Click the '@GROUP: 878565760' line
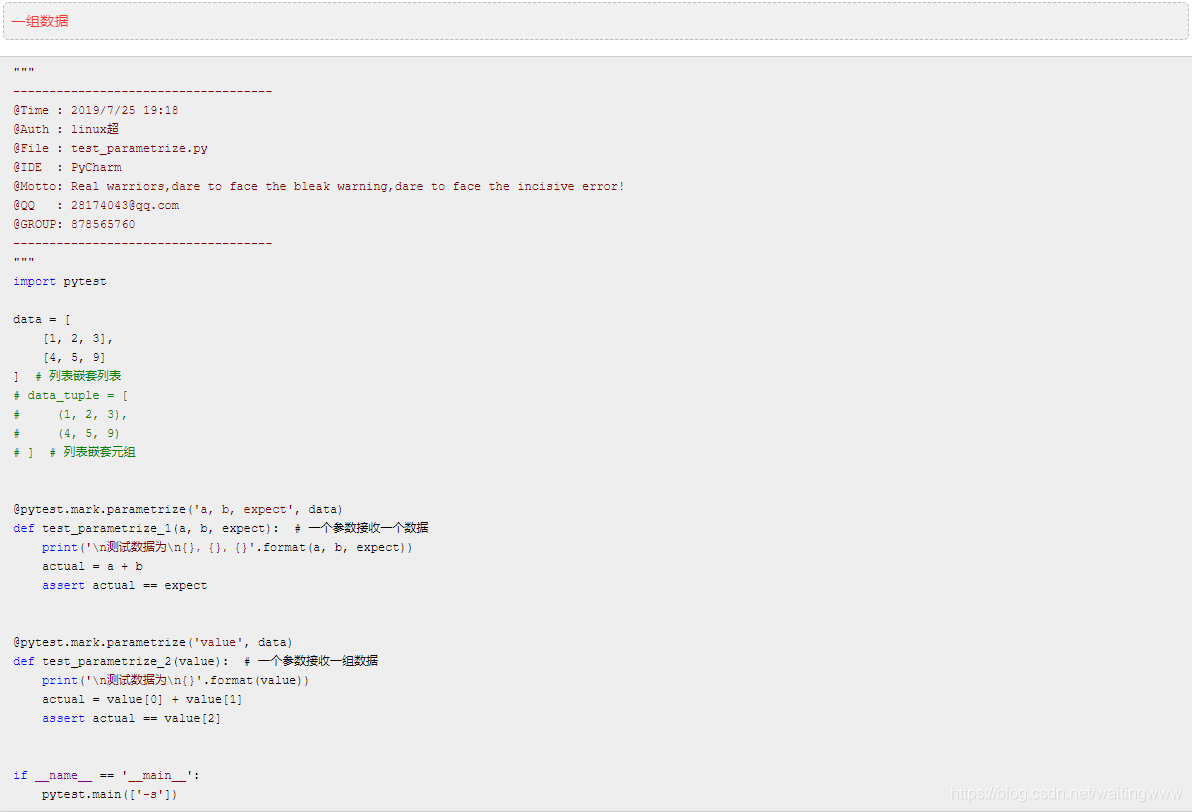The height and width of the screenshot is (812, 1192). 74,224
